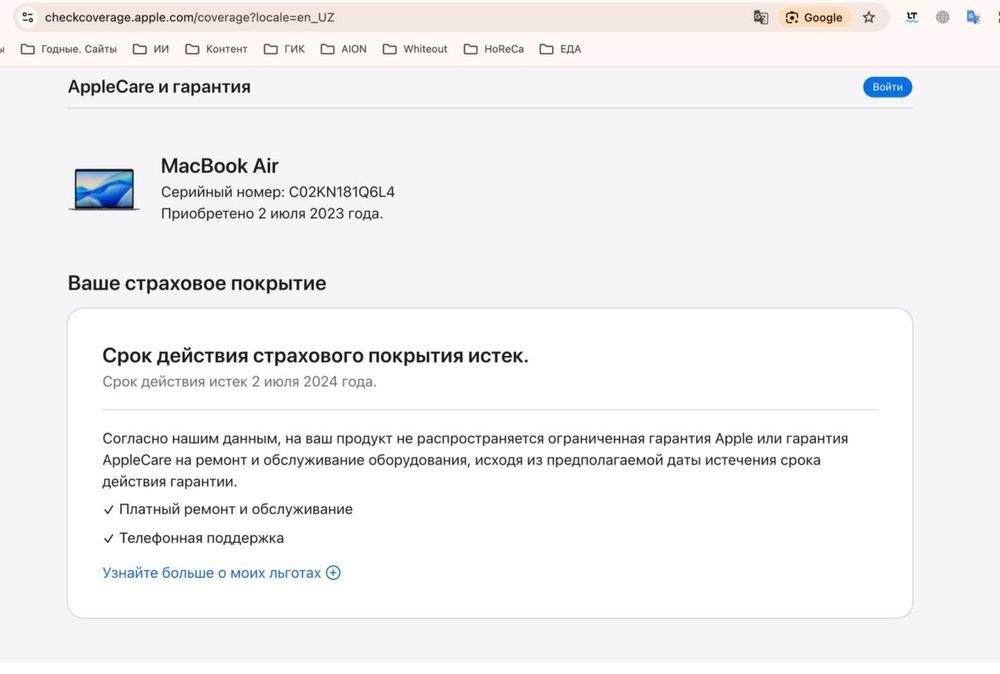Open the Google Translate extension icon
Viewport: 1000px width, 674px height.
[973, 17]
